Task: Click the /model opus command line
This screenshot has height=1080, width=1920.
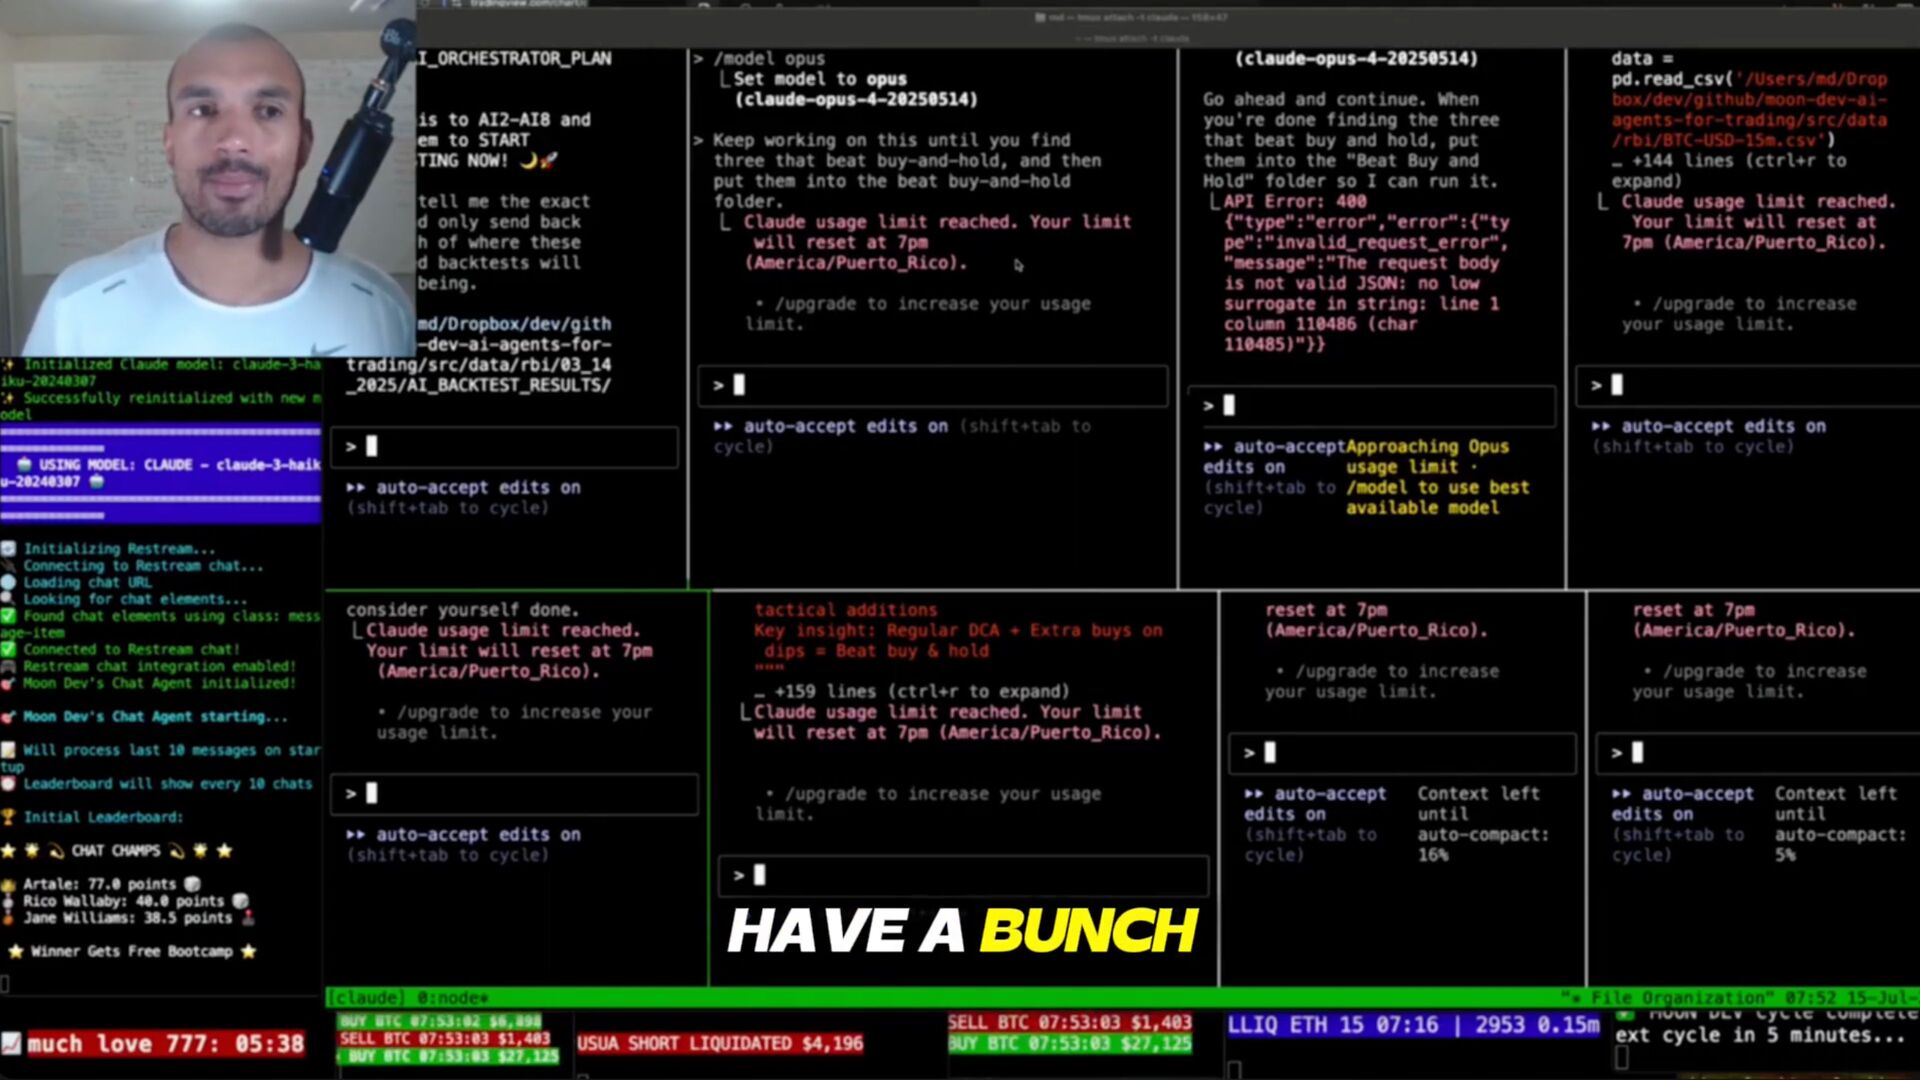Action: click(x=769, y=58)
